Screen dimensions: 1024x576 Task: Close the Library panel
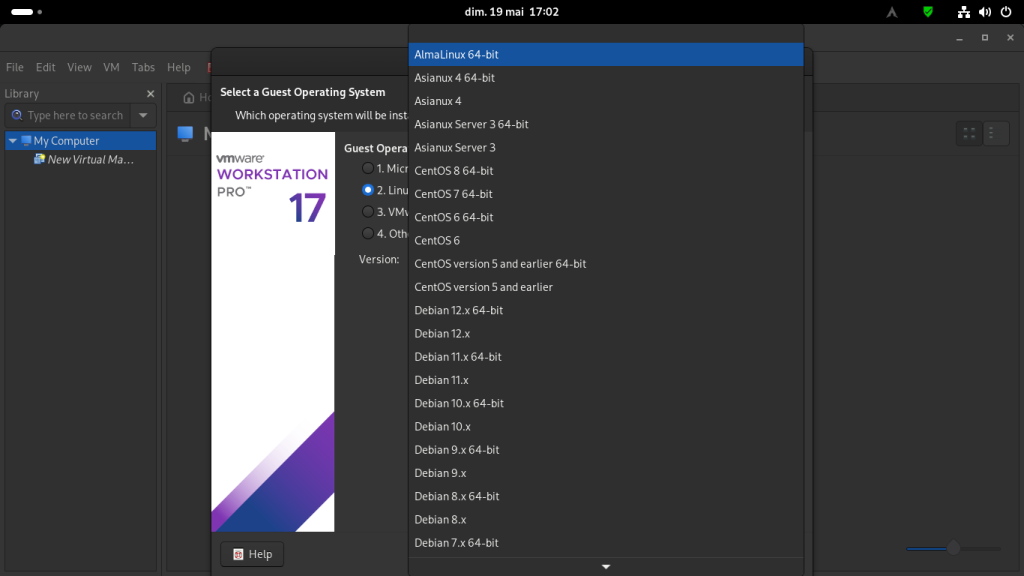150,94
